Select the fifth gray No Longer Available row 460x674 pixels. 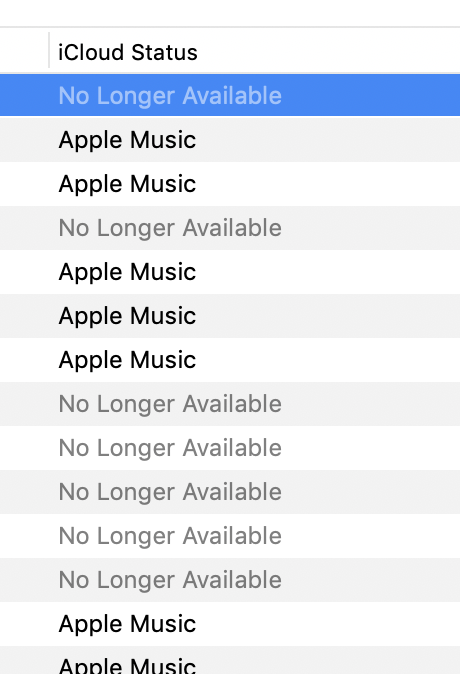[230, 536]
